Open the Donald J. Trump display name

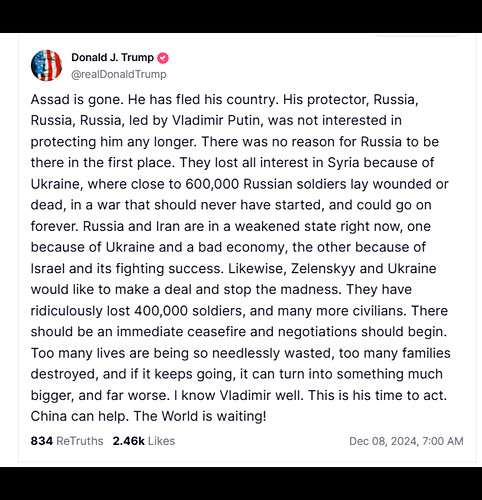[112, 58]
